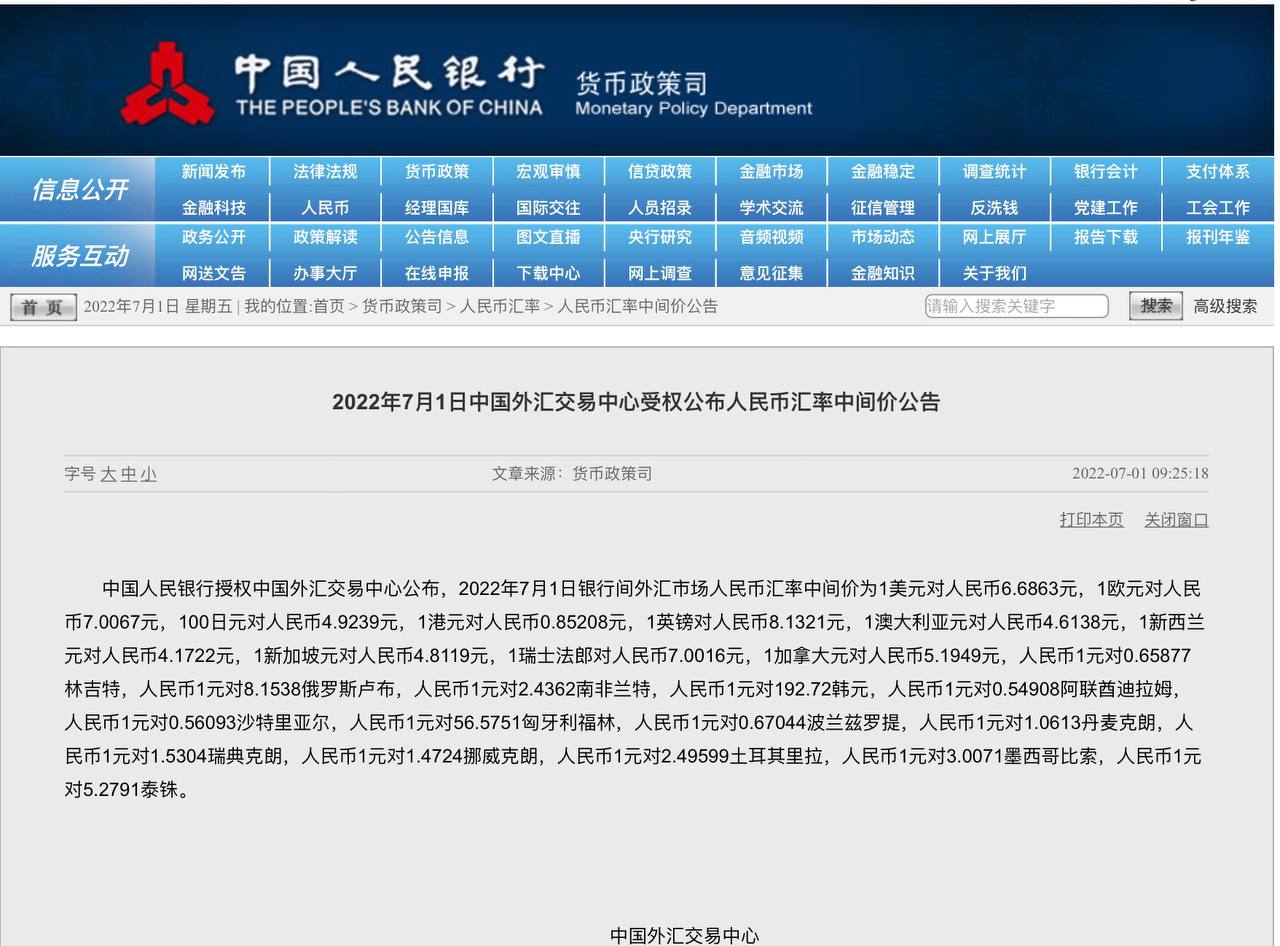This screenshot has height=946, width=1280.
Task: Click the article title about 人民币汇率中间价公告
Action: coord(636,402)
